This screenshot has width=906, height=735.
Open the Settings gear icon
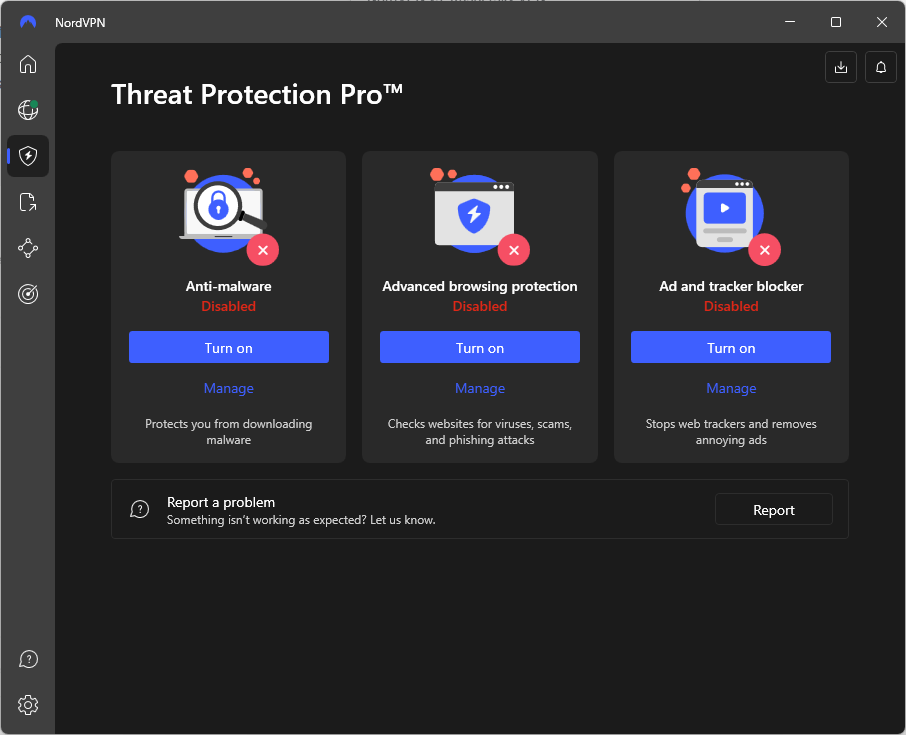(28, 705)
